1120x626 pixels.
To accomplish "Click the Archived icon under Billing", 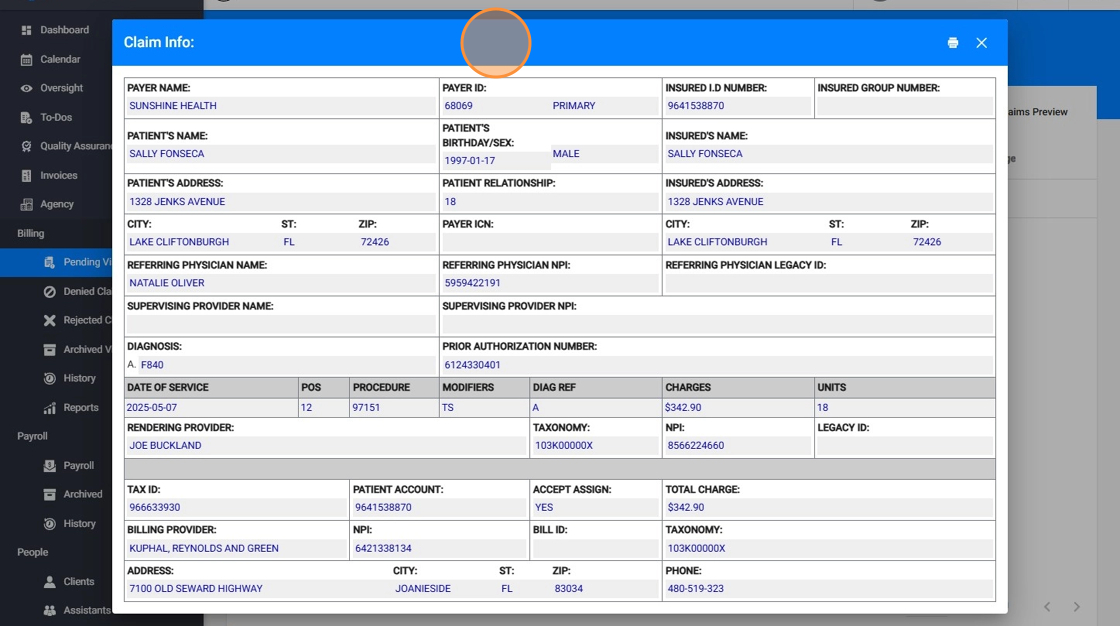I will click(49, 349).
